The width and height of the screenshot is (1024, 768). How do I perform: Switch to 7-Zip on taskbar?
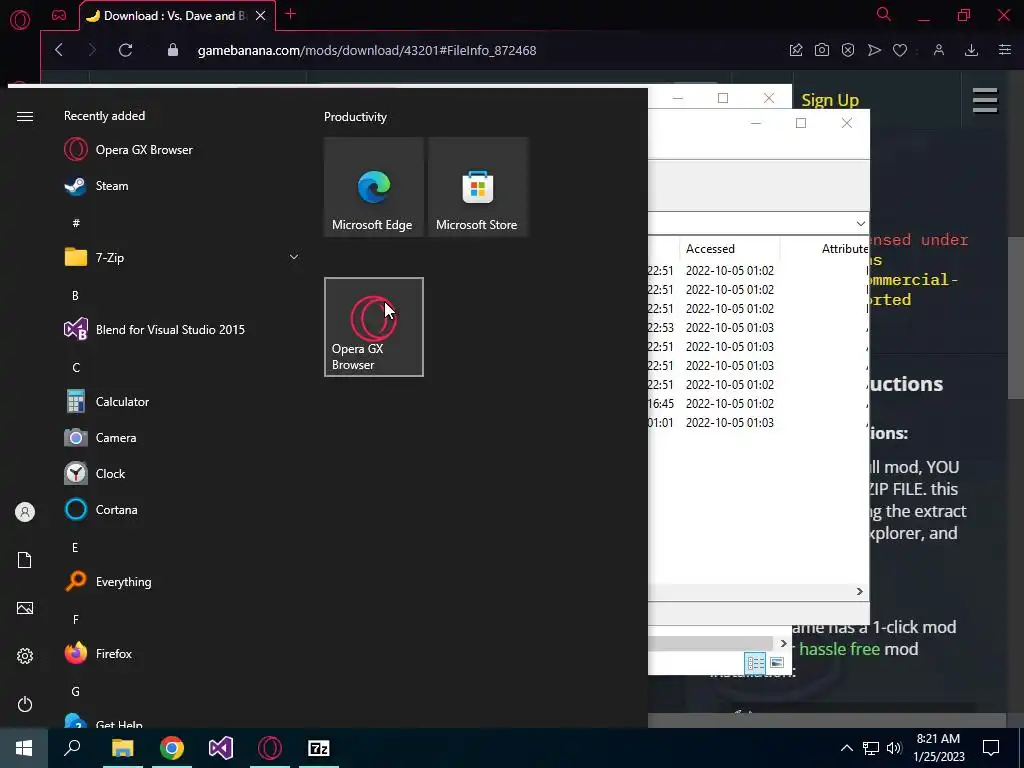[319, 748]
